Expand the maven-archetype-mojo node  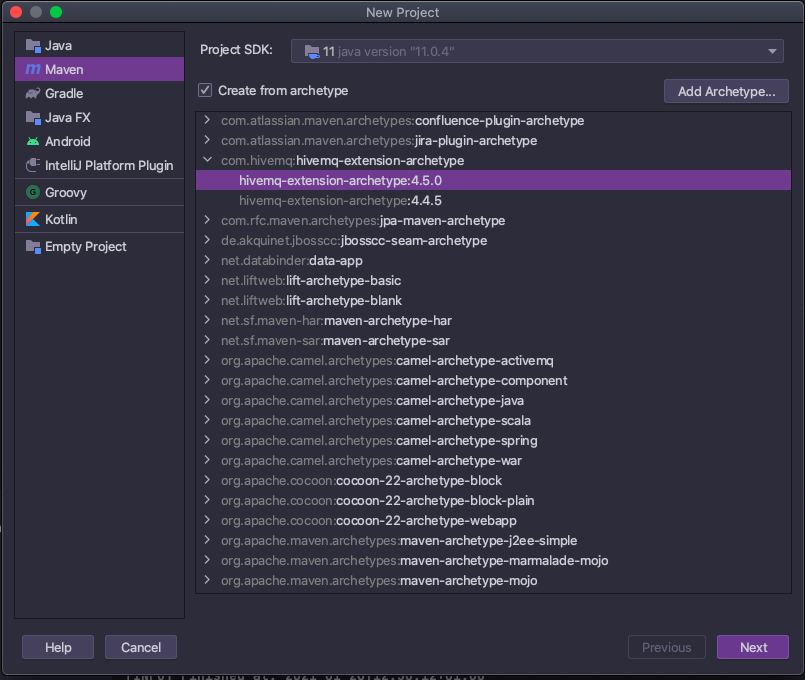click(207, 580)
